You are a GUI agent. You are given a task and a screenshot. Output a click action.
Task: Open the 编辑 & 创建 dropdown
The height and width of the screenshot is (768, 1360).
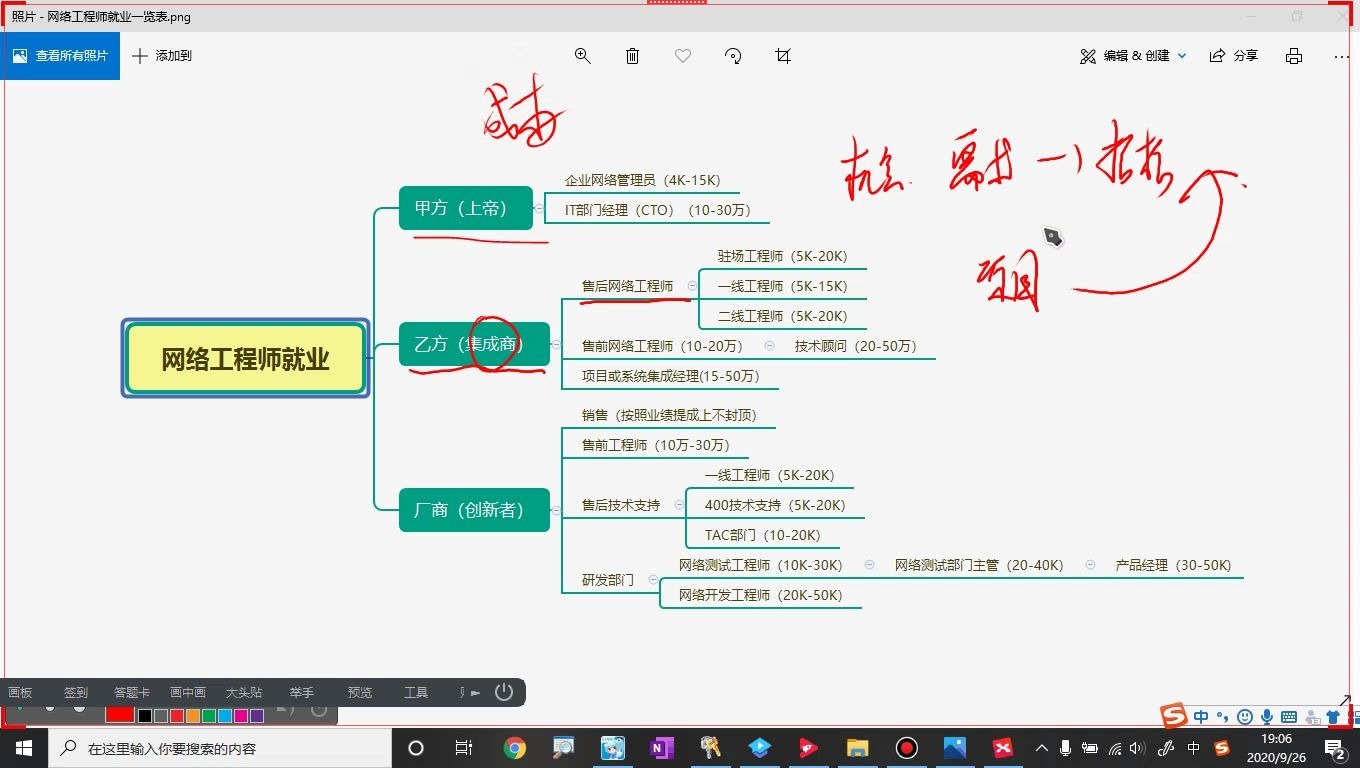pos(1133,56)
